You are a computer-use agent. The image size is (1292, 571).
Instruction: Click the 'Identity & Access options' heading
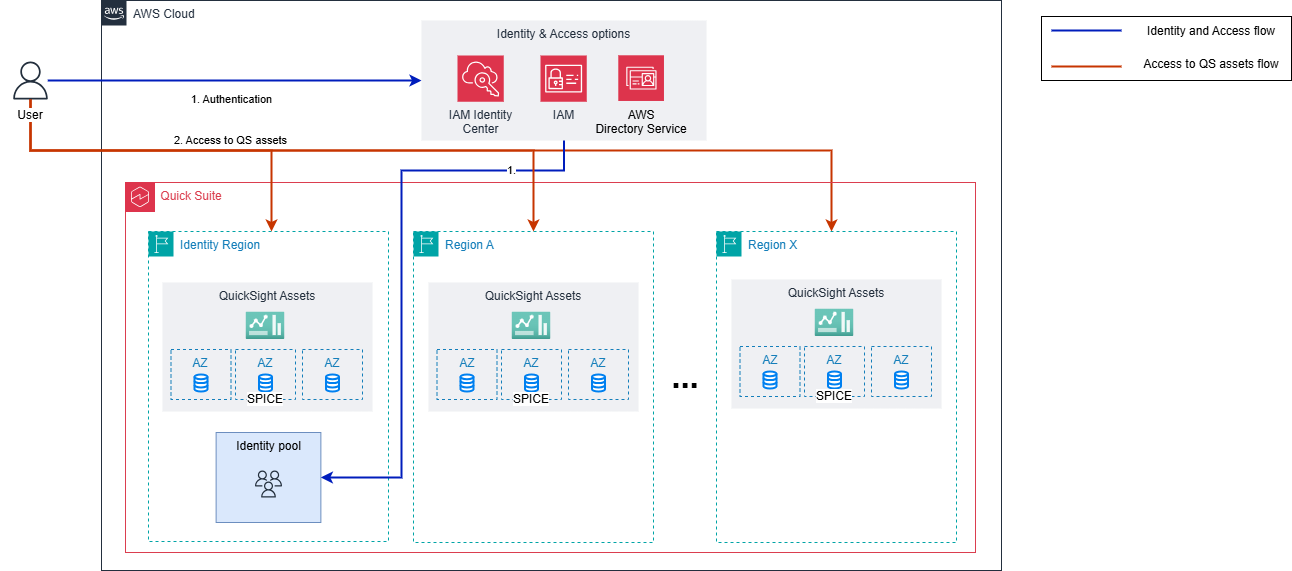point(564,34)
